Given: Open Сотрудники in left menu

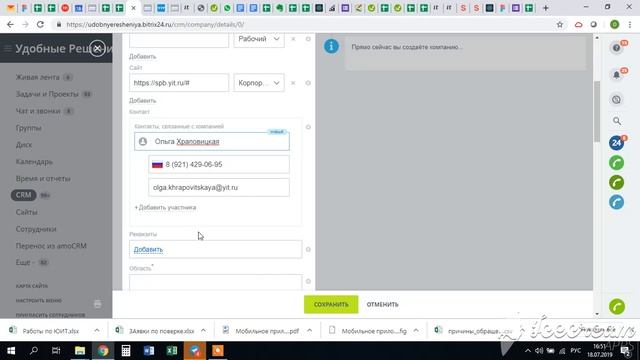Looking at the screenshot, I should coord(36,229).
